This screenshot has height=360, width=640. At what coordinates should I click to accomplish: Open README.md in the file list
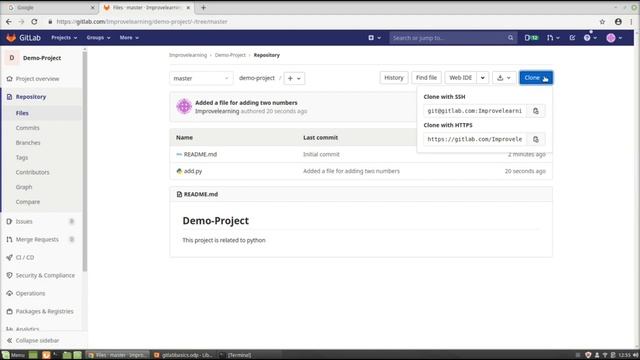click(200, 154)
